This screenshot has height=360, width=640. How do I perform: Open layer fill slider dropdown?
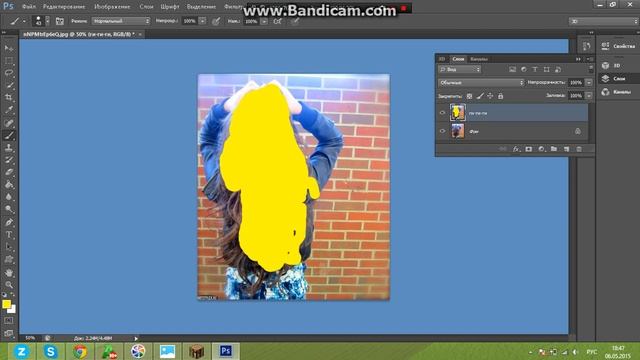589,96
